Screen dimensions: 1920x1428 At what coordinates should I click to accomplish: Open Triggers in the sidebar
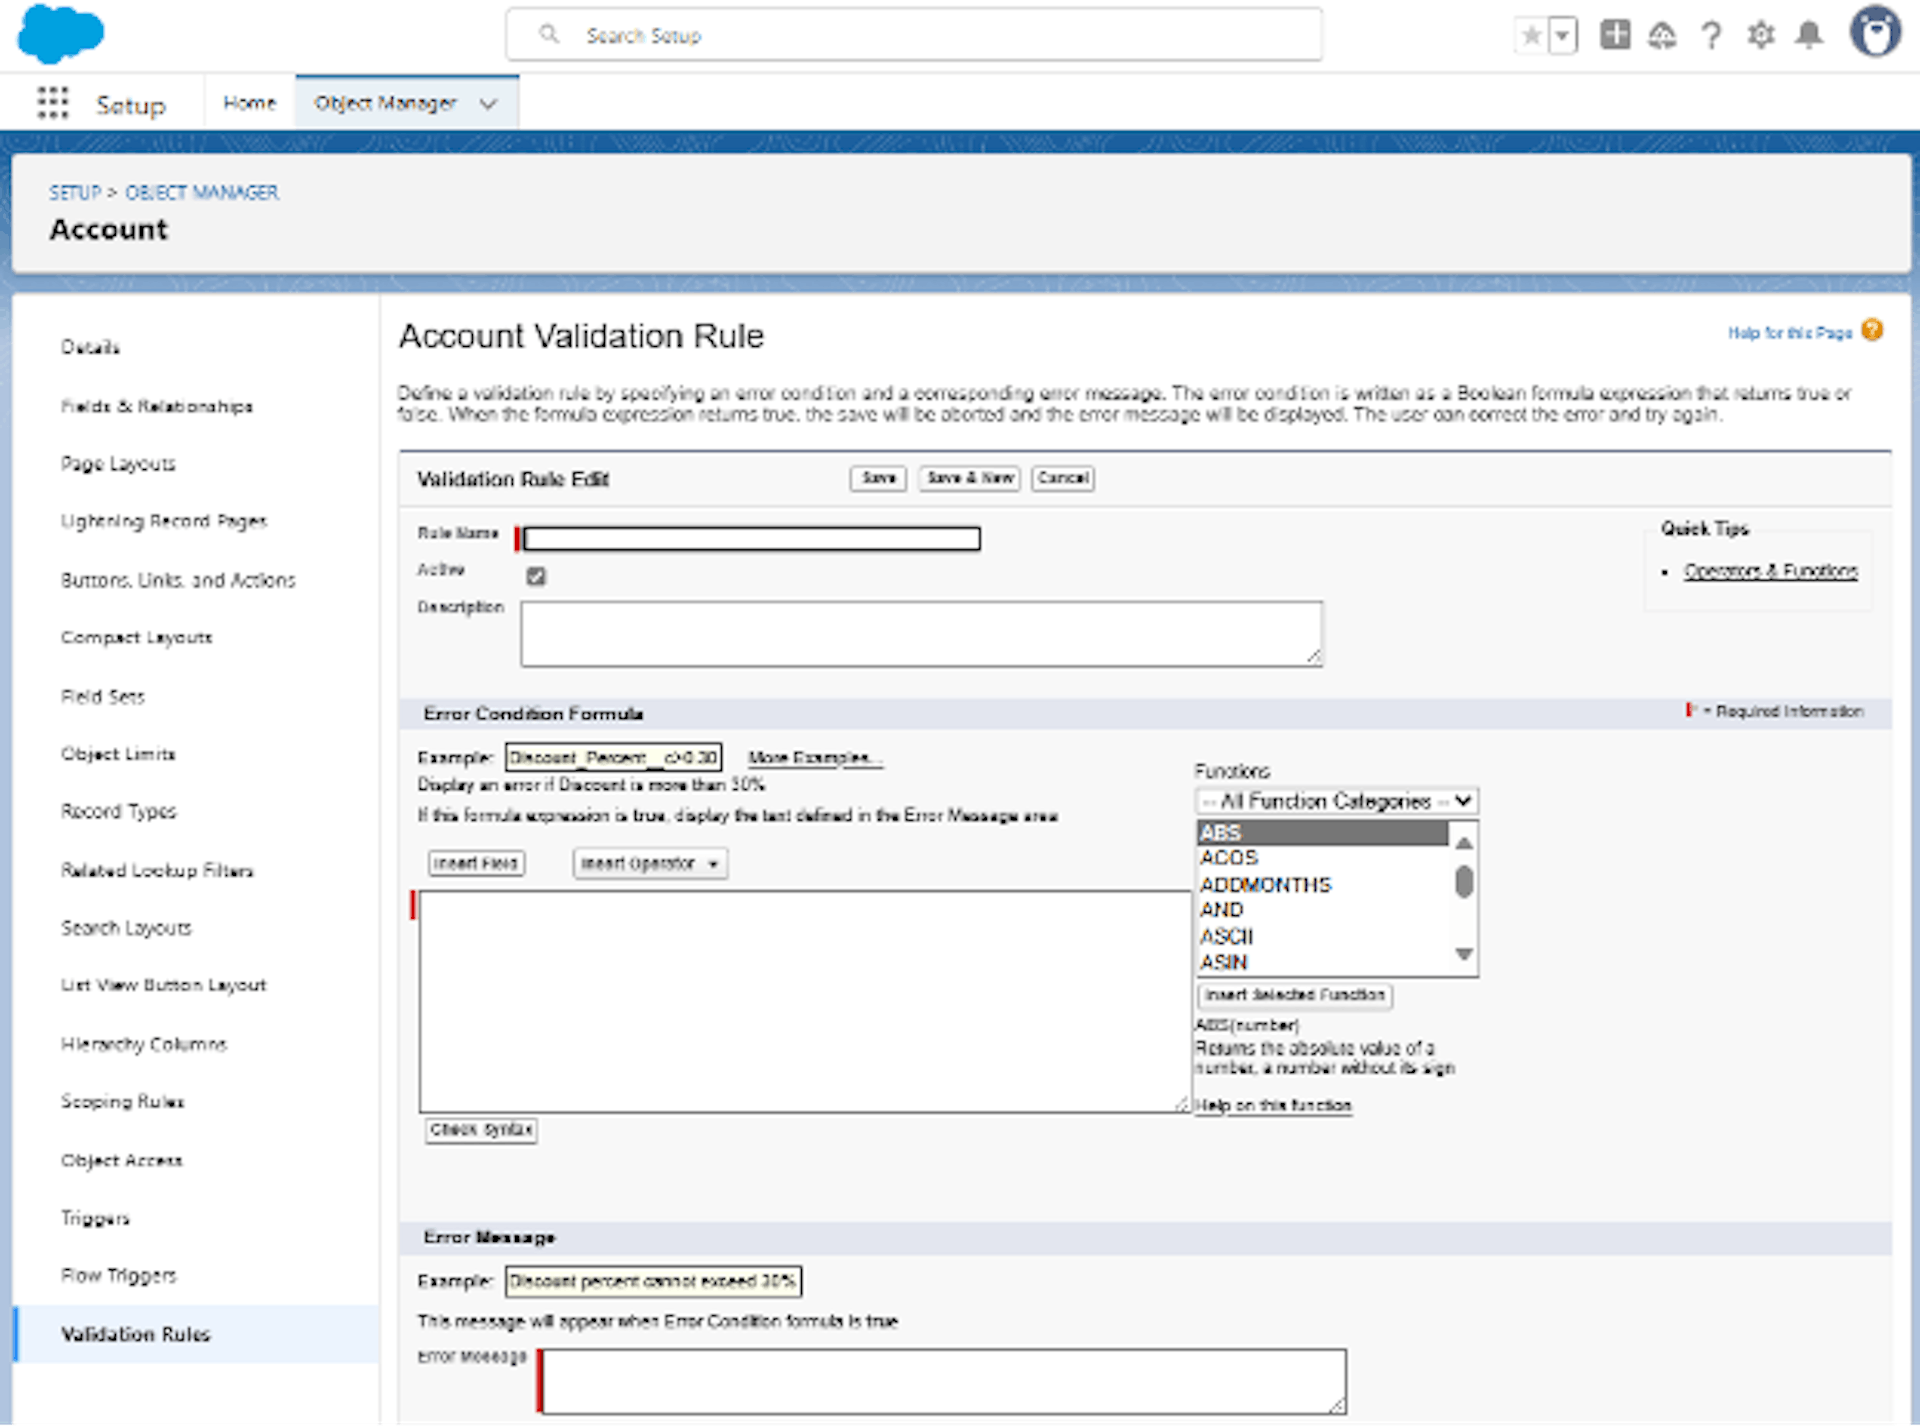tap(95, 1218)
